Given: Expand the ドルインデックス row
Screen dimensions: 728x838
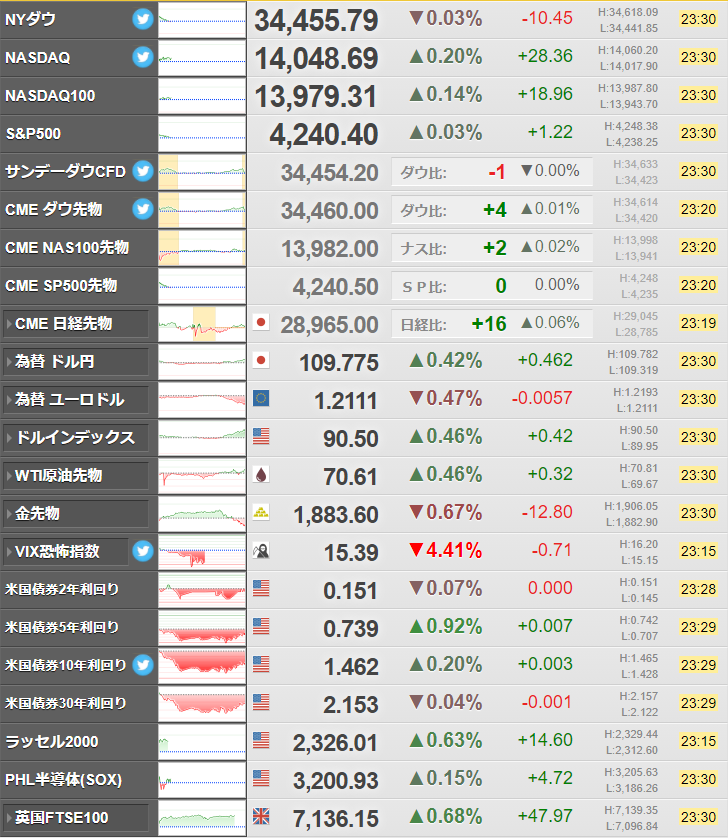Looking at the screenshot, I should tap(76, 438).
